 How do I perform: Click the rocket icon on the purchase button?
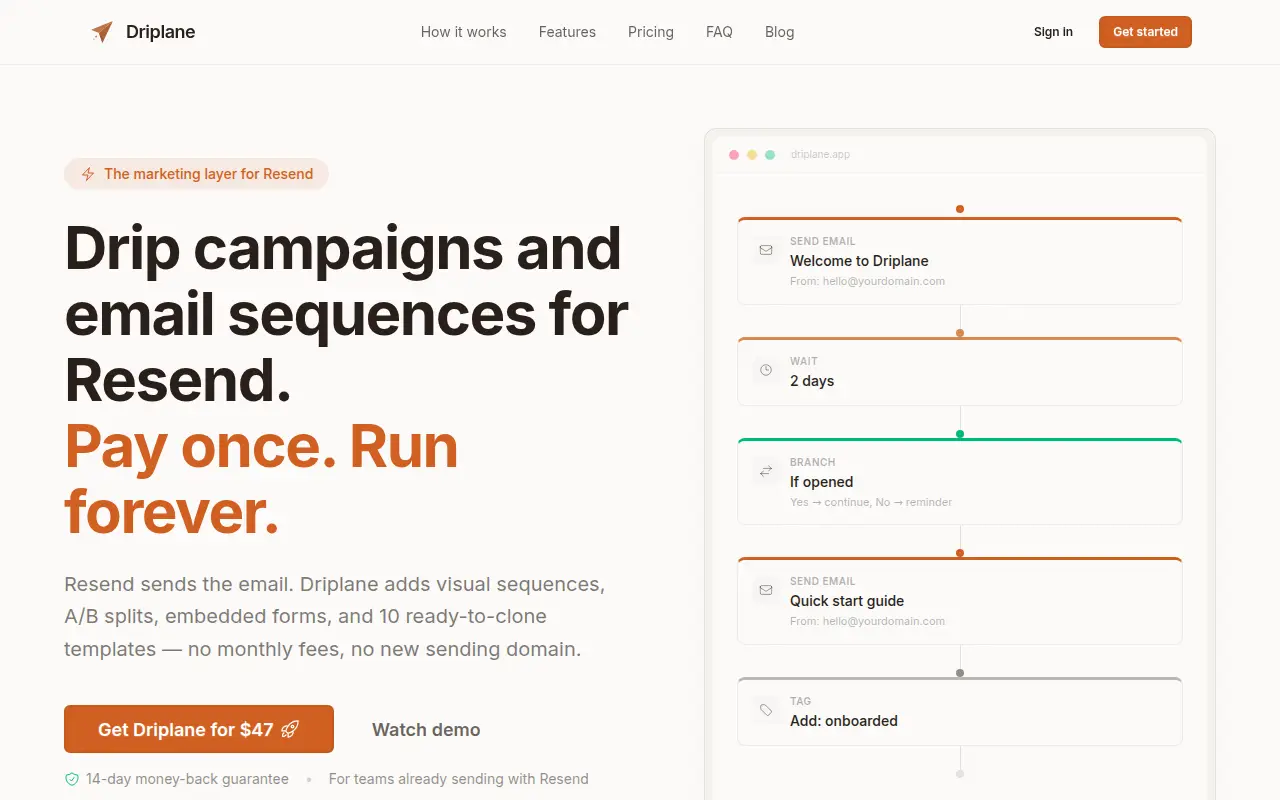tap(290, 729)
